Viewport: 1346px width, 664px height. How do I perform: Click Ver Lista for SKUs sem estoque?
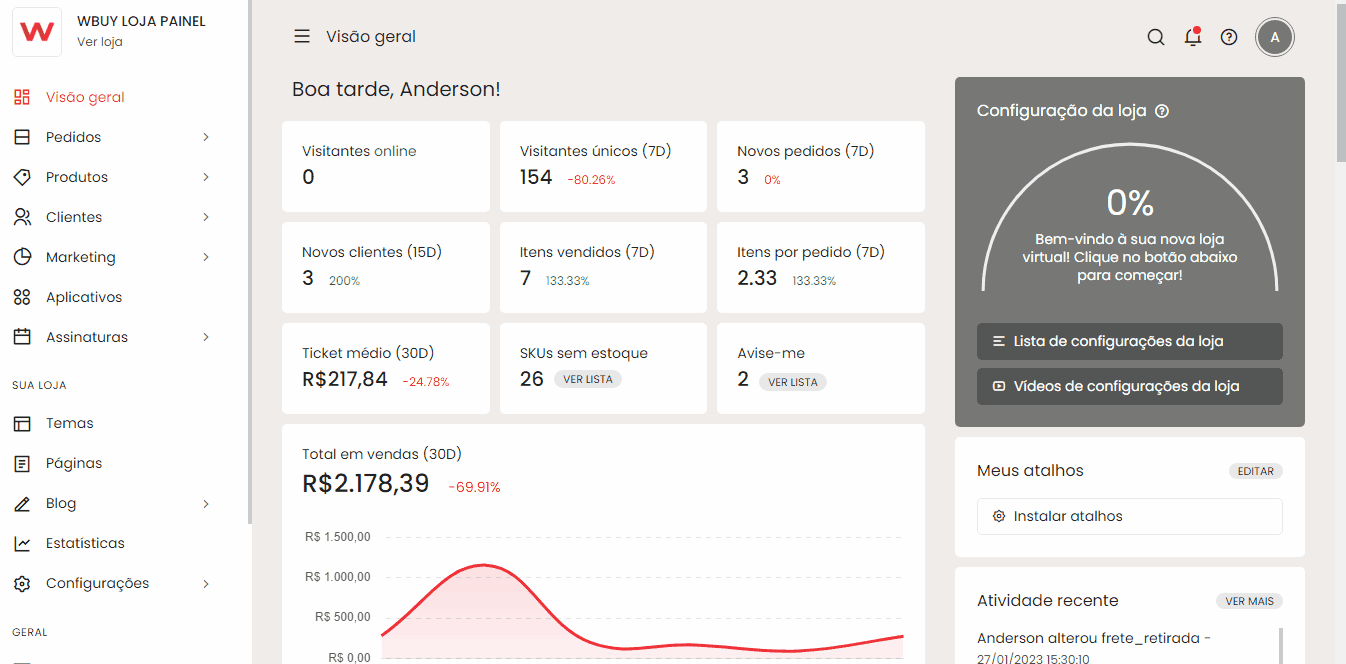click(x=588, y=380)
